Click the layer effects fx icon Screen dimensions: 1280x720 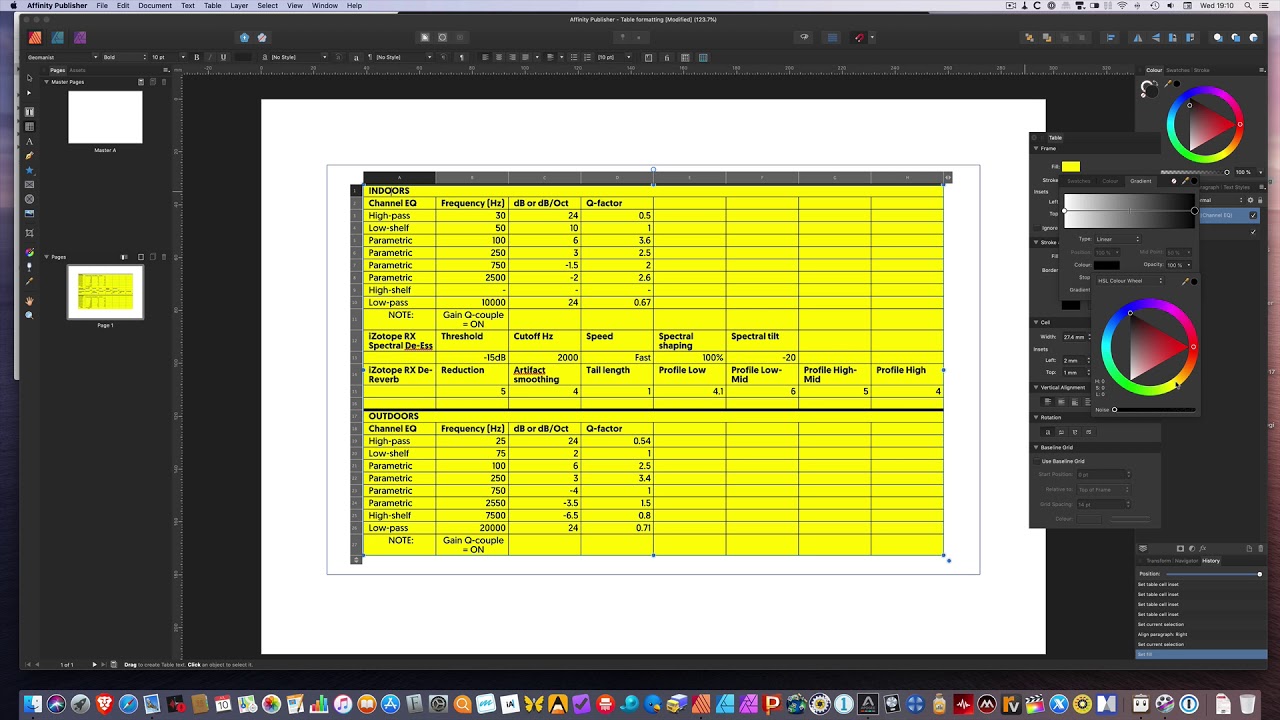[x=1203, y=548]
